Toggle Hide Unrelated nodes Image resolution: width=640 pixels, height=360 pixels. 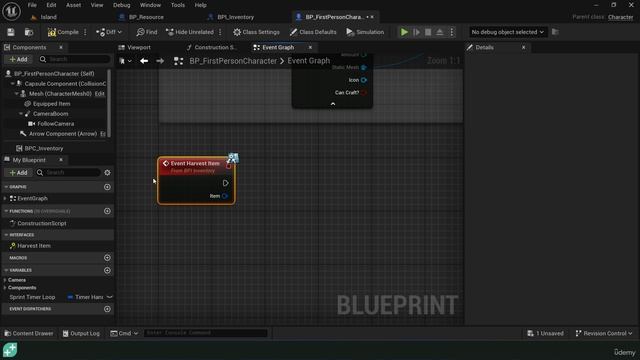point(190,32)
